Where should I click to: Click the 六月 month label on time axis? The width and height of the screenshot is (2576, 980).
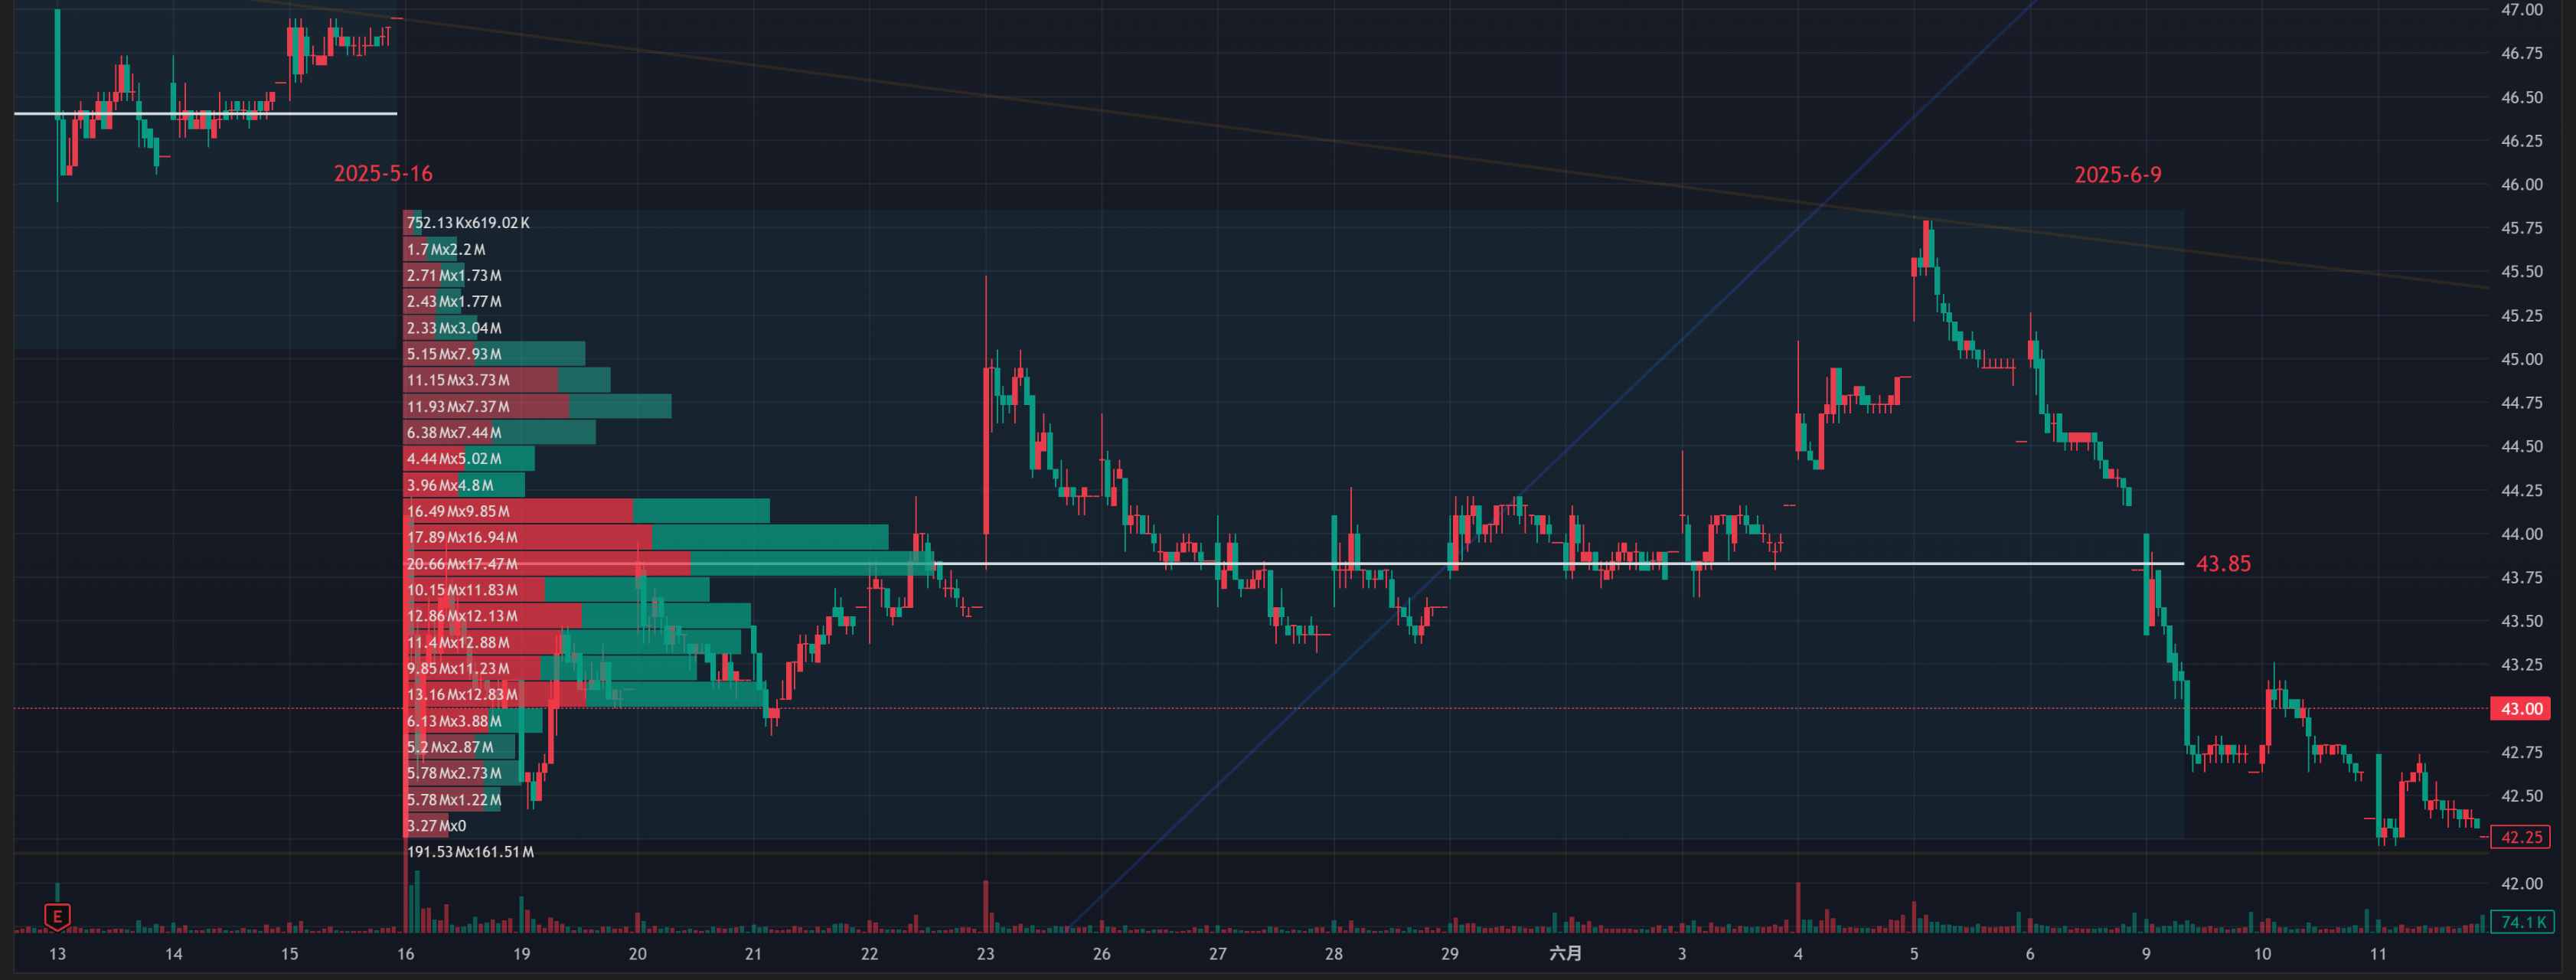[1565, 954]
